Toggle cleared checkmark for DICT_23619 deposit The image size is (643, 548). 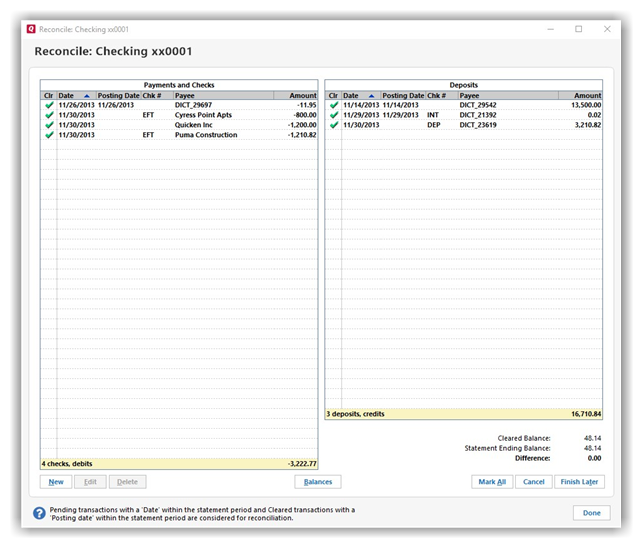pos(333,125)
